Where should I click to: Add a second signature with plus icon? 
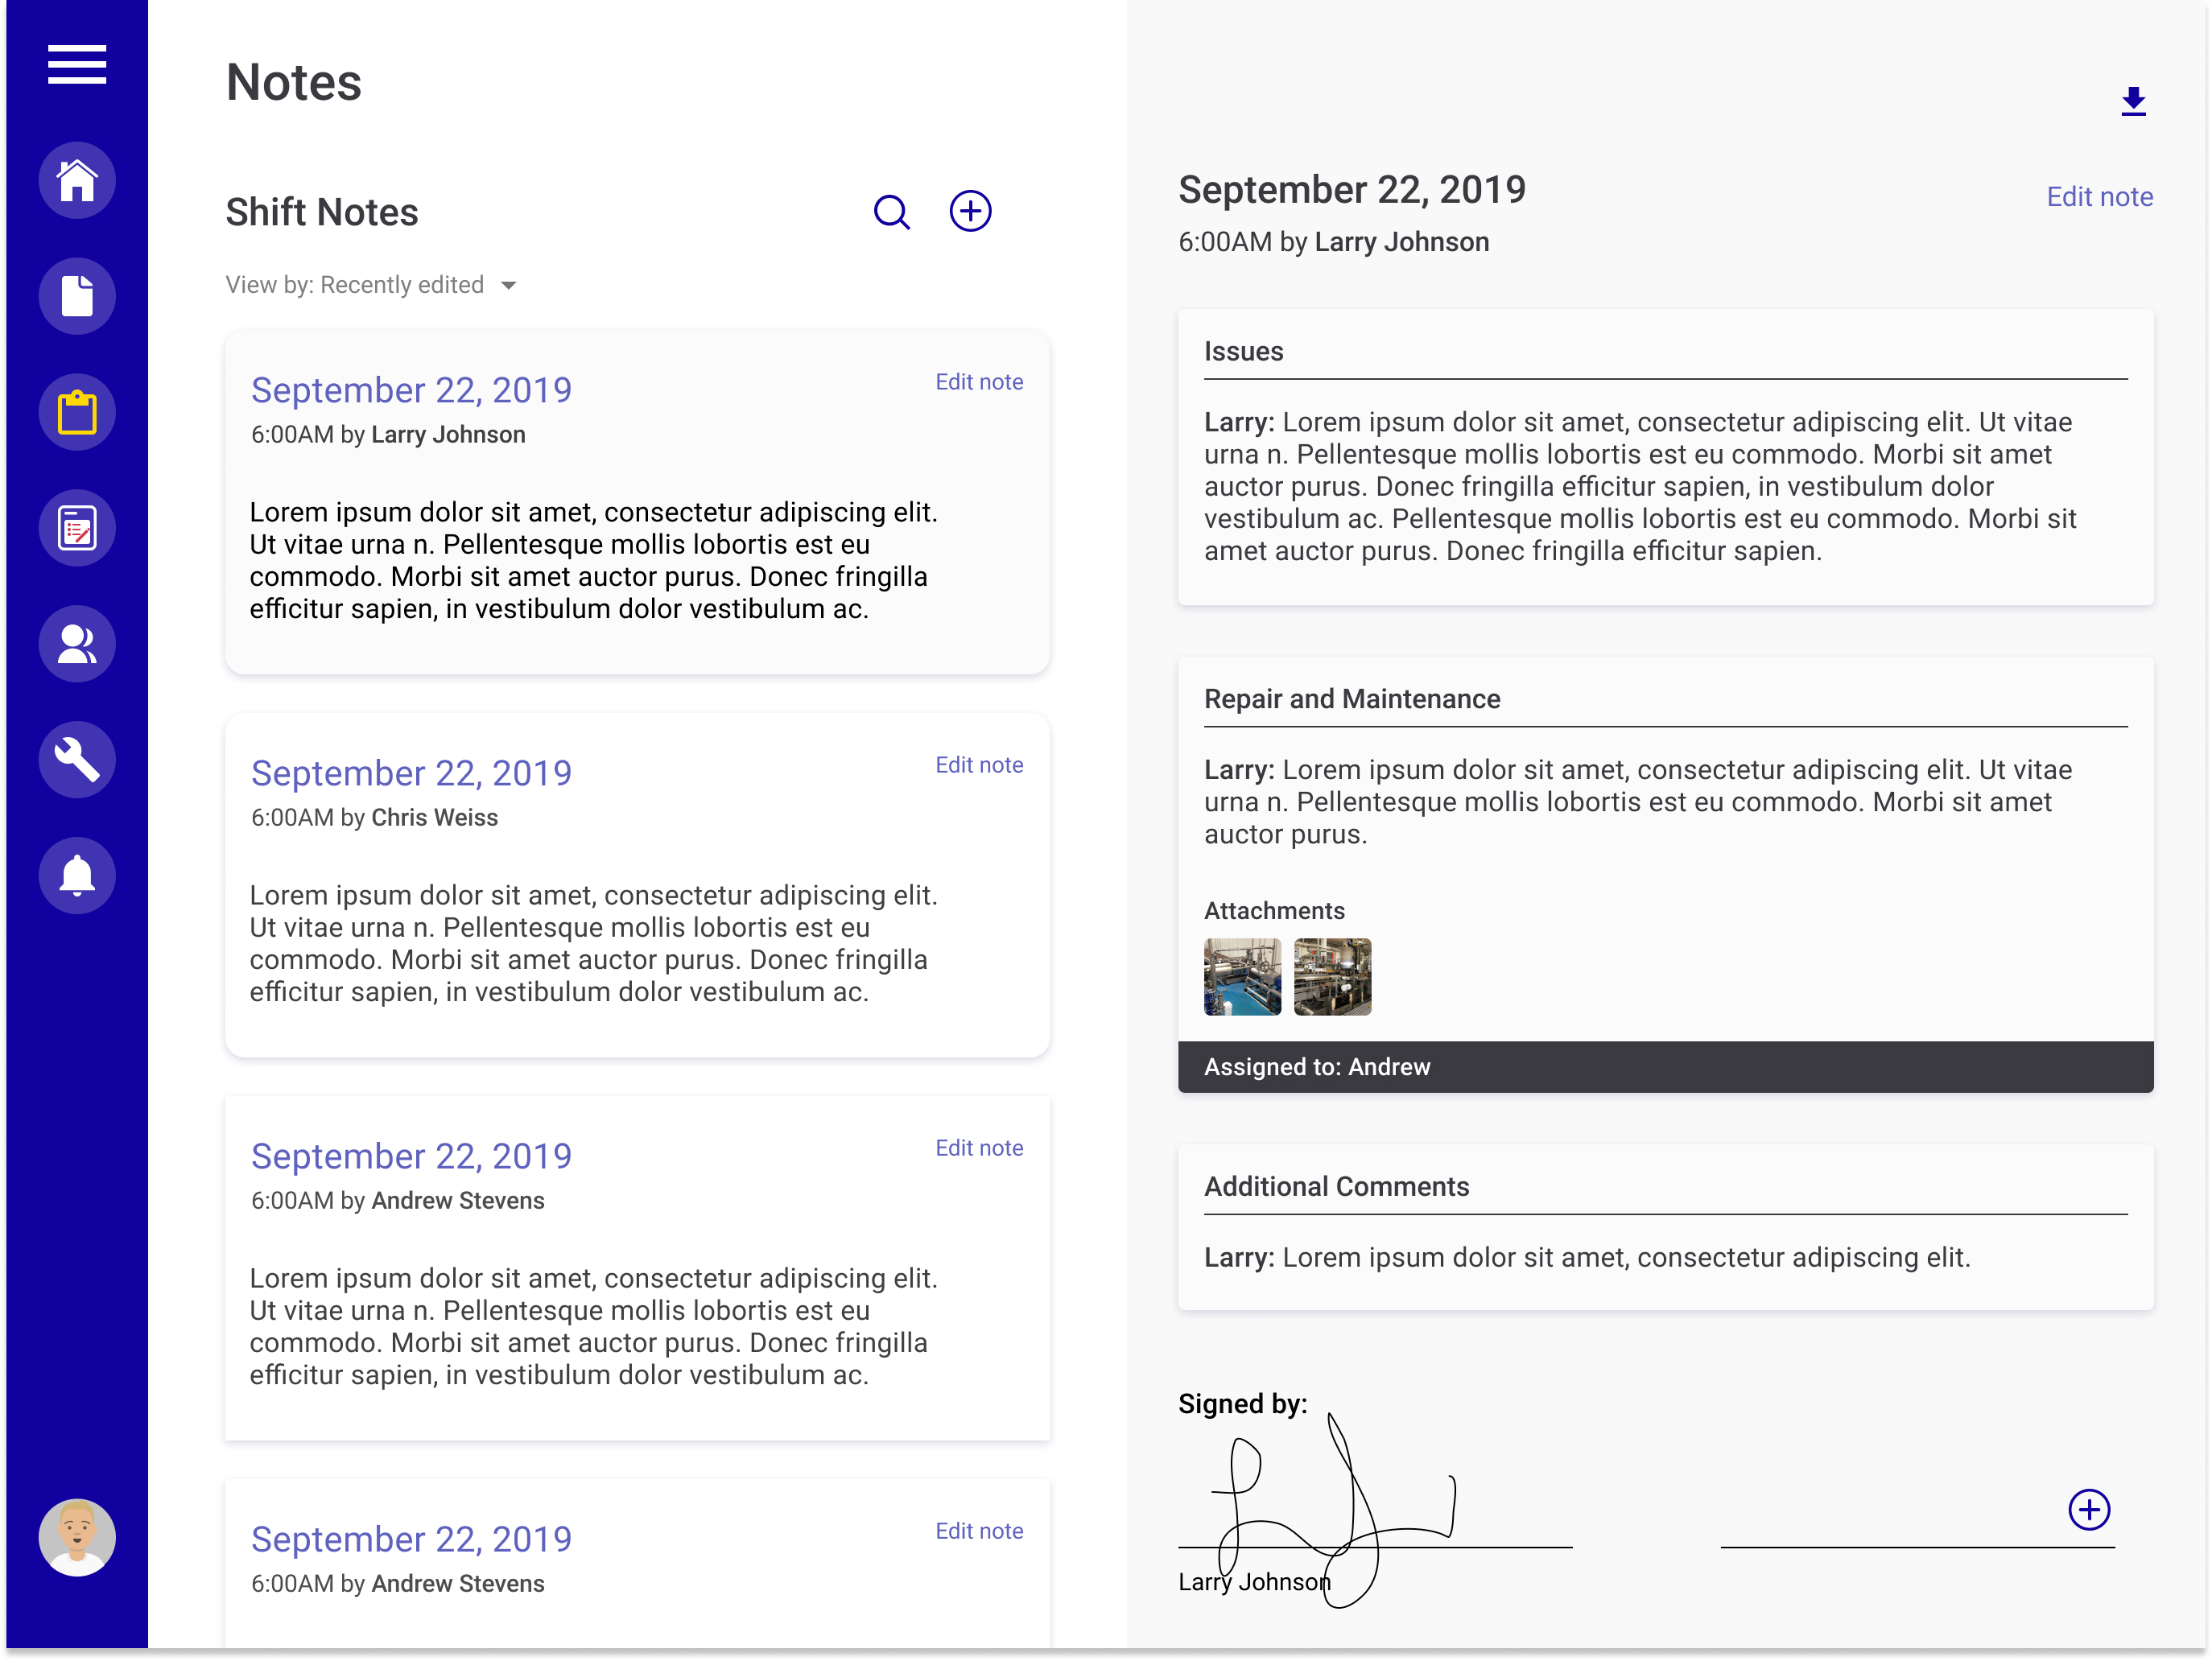tap(2089, 1510)
